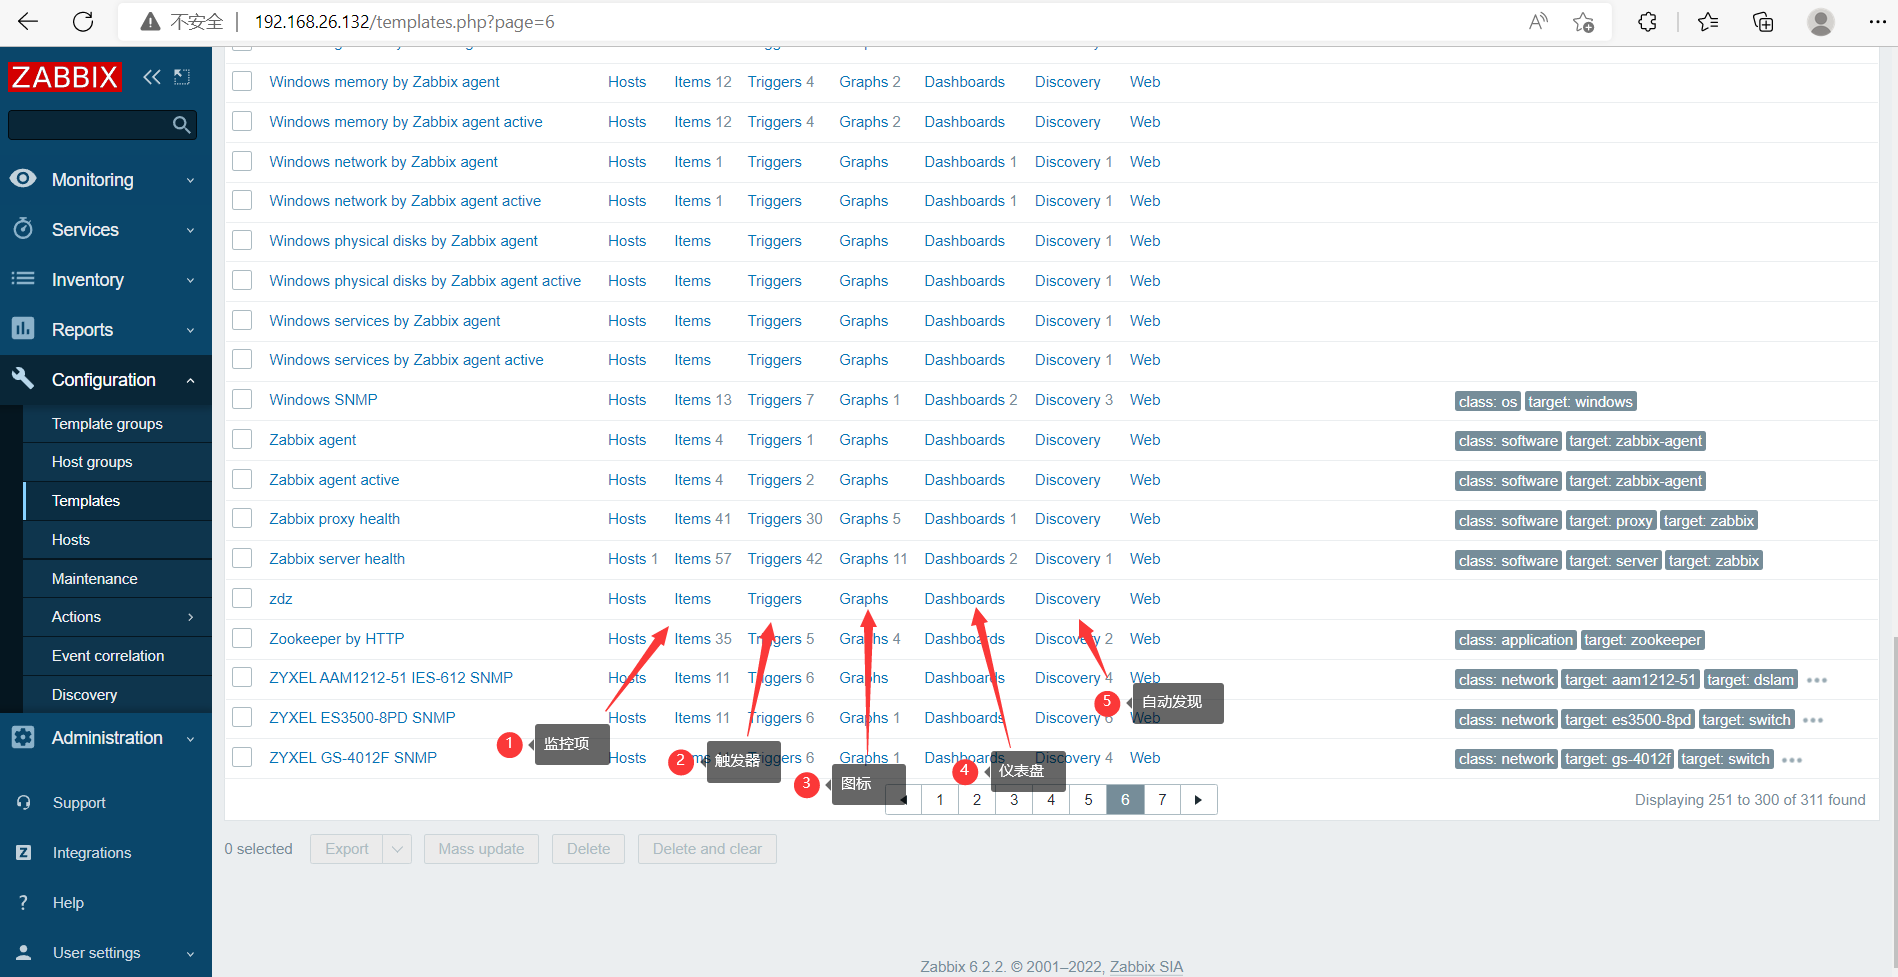Click the Administration gear icon
Screen dimensions: 1898x977
click(x=23, y=737)
